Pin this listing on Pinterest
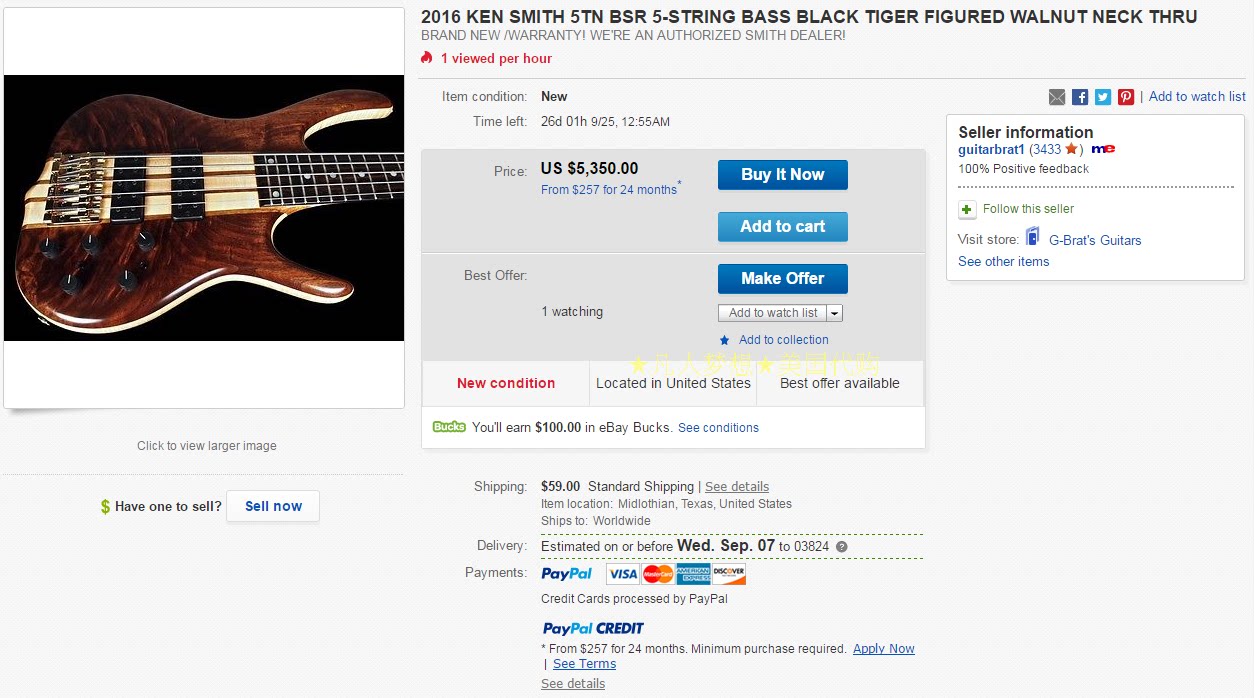The height and width of the screenshot is (698, 1254). [x=1126, y=97]
